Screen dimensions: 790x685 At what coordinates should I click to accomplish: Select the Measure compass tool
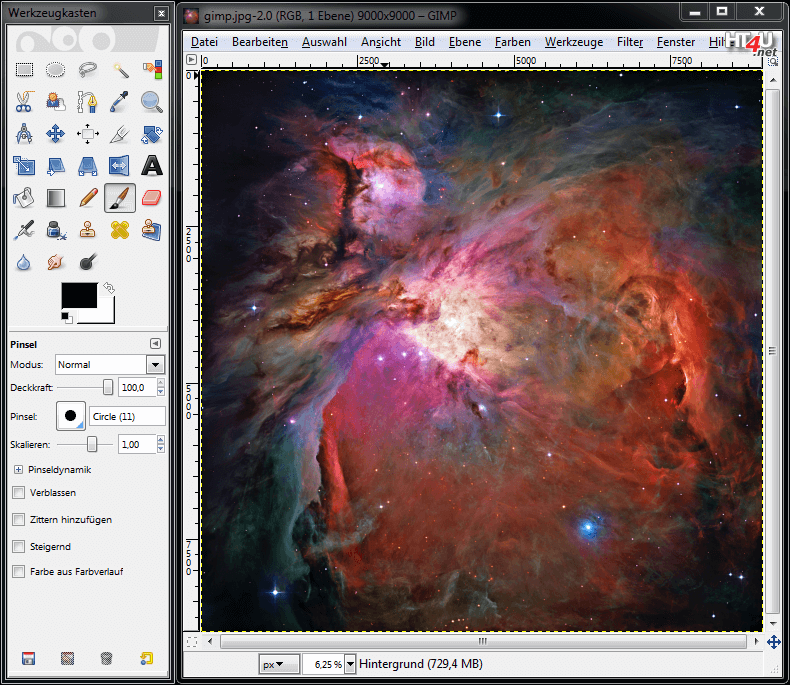coord(24,134)
